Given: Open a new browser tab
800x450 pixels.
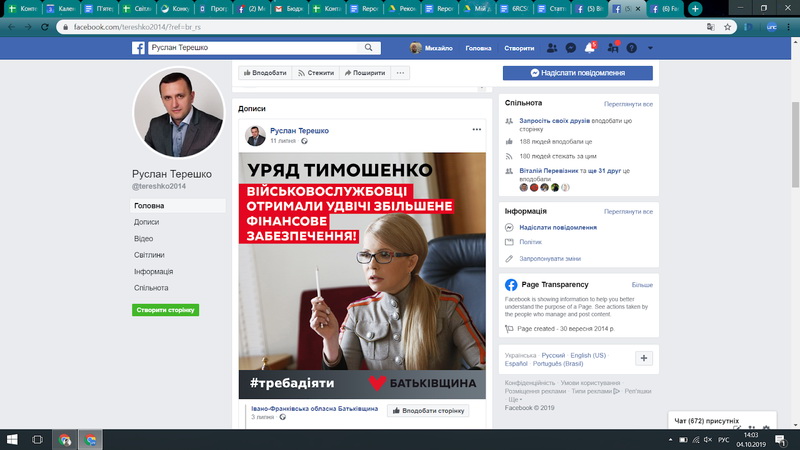Looking at the screenshot, I should (x=695, y=9).
